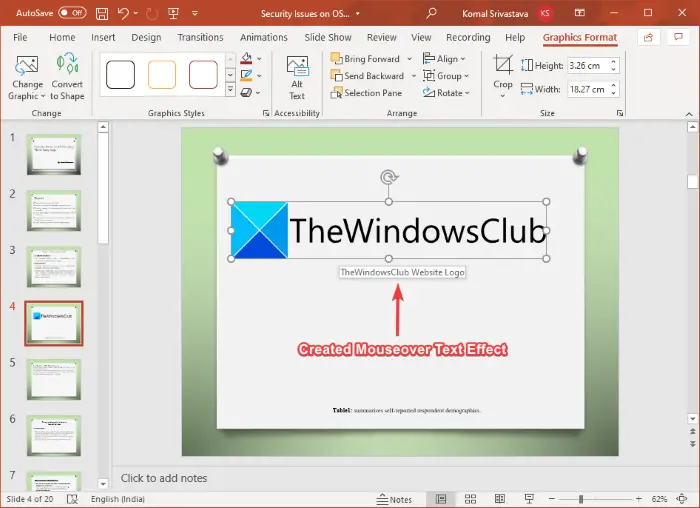Image resolution: width=700 pixels, height=508 pixels.
Task: Click the Search magnifier icon
Action: pos(431,13)
